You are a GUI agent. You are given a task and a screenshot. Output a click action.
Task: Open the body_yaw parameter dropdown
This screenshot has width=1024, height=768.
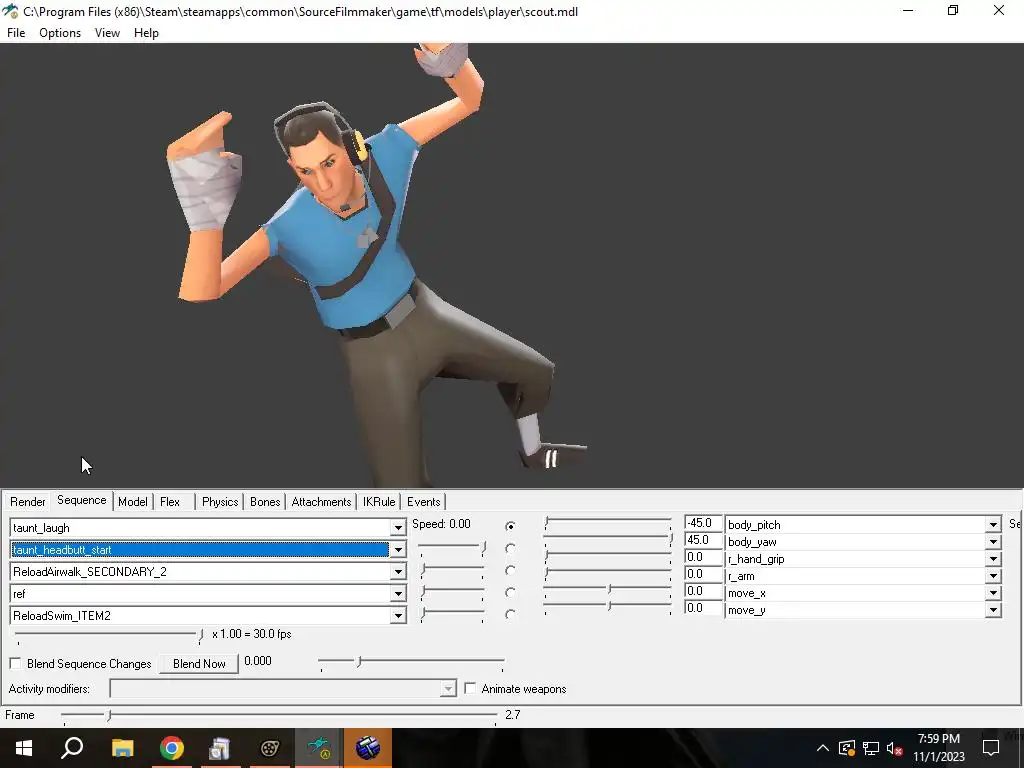[x=993, y=541]
